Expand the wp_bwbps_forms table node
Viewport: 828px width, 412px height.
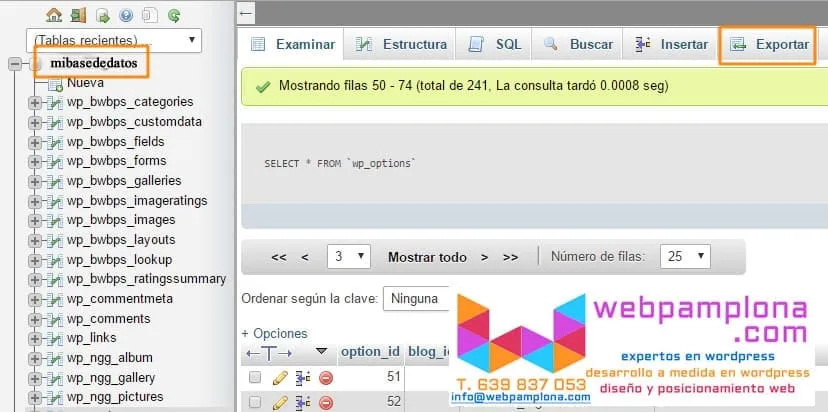point(35,162)
